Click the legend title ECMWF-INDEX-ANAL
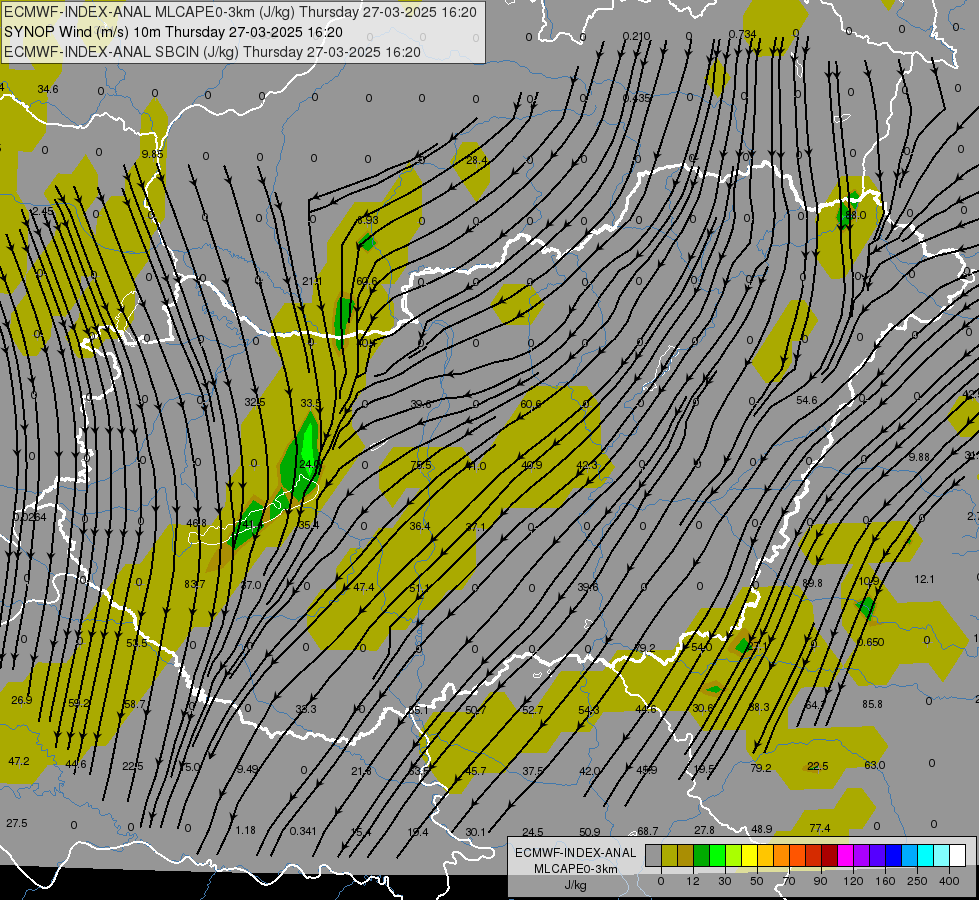The width and height of the screenshot is (979, 900). [x=576, y=853]
